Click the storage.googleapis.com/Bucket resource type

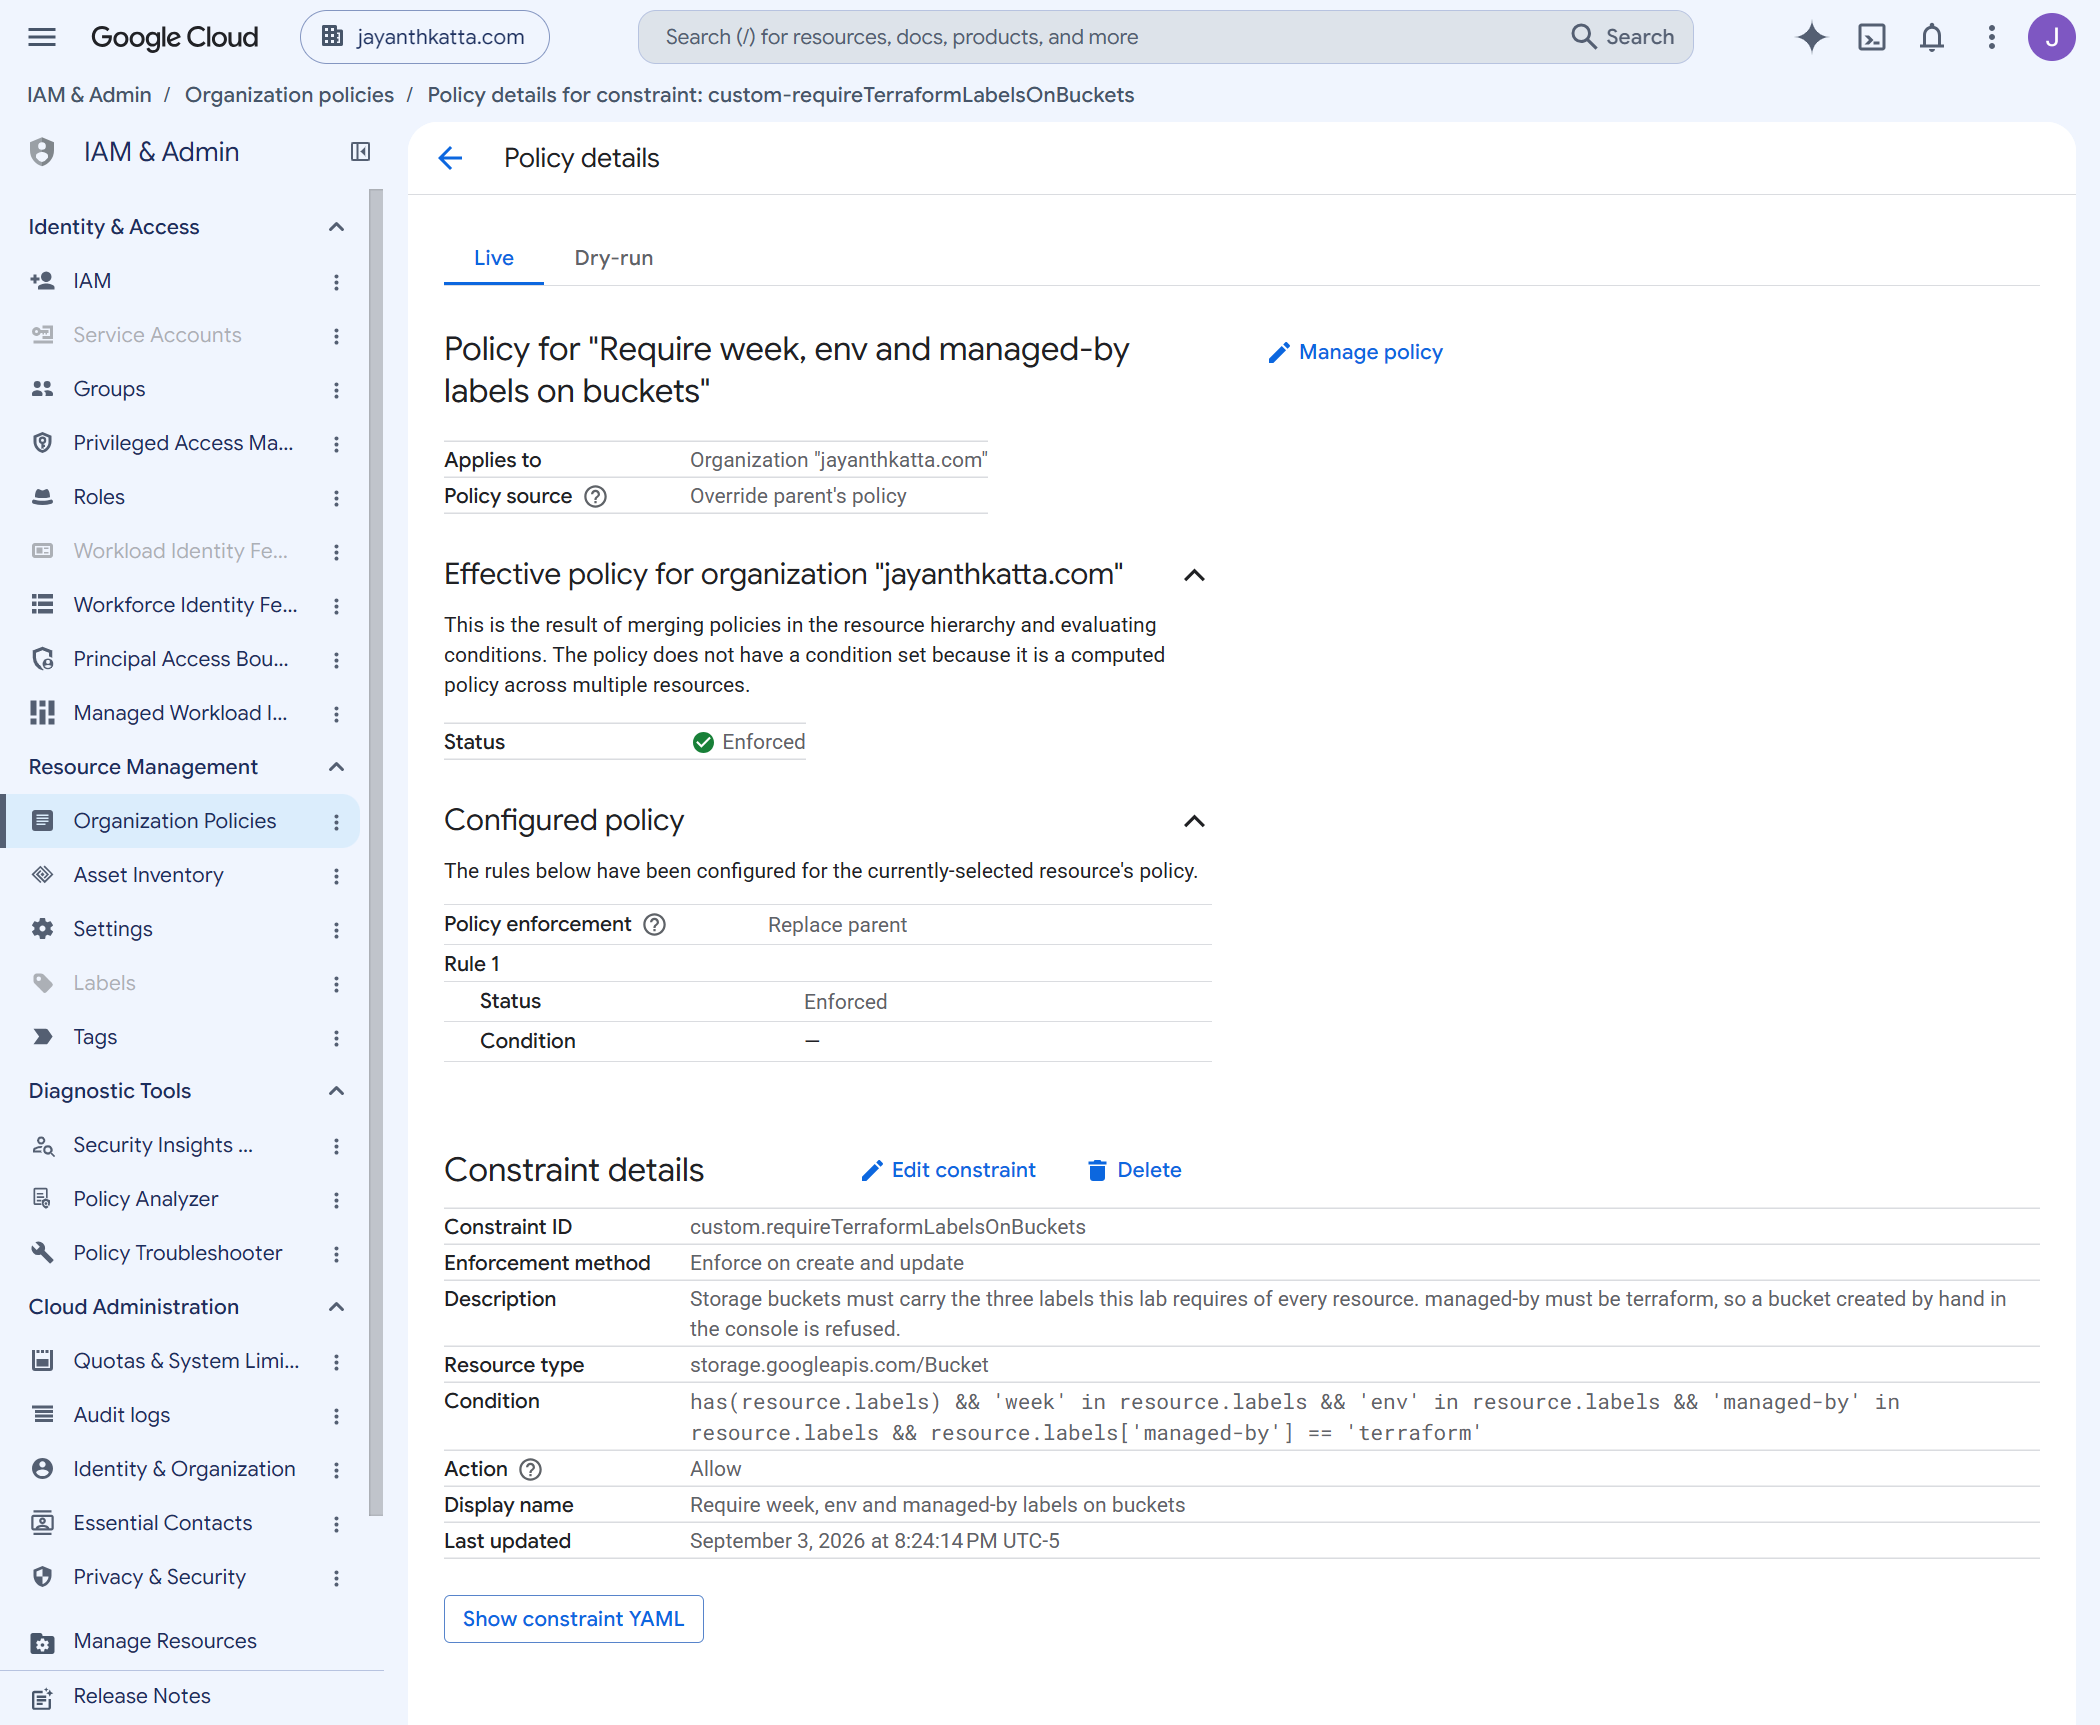pyautogui.click(x=839, y=1365)
